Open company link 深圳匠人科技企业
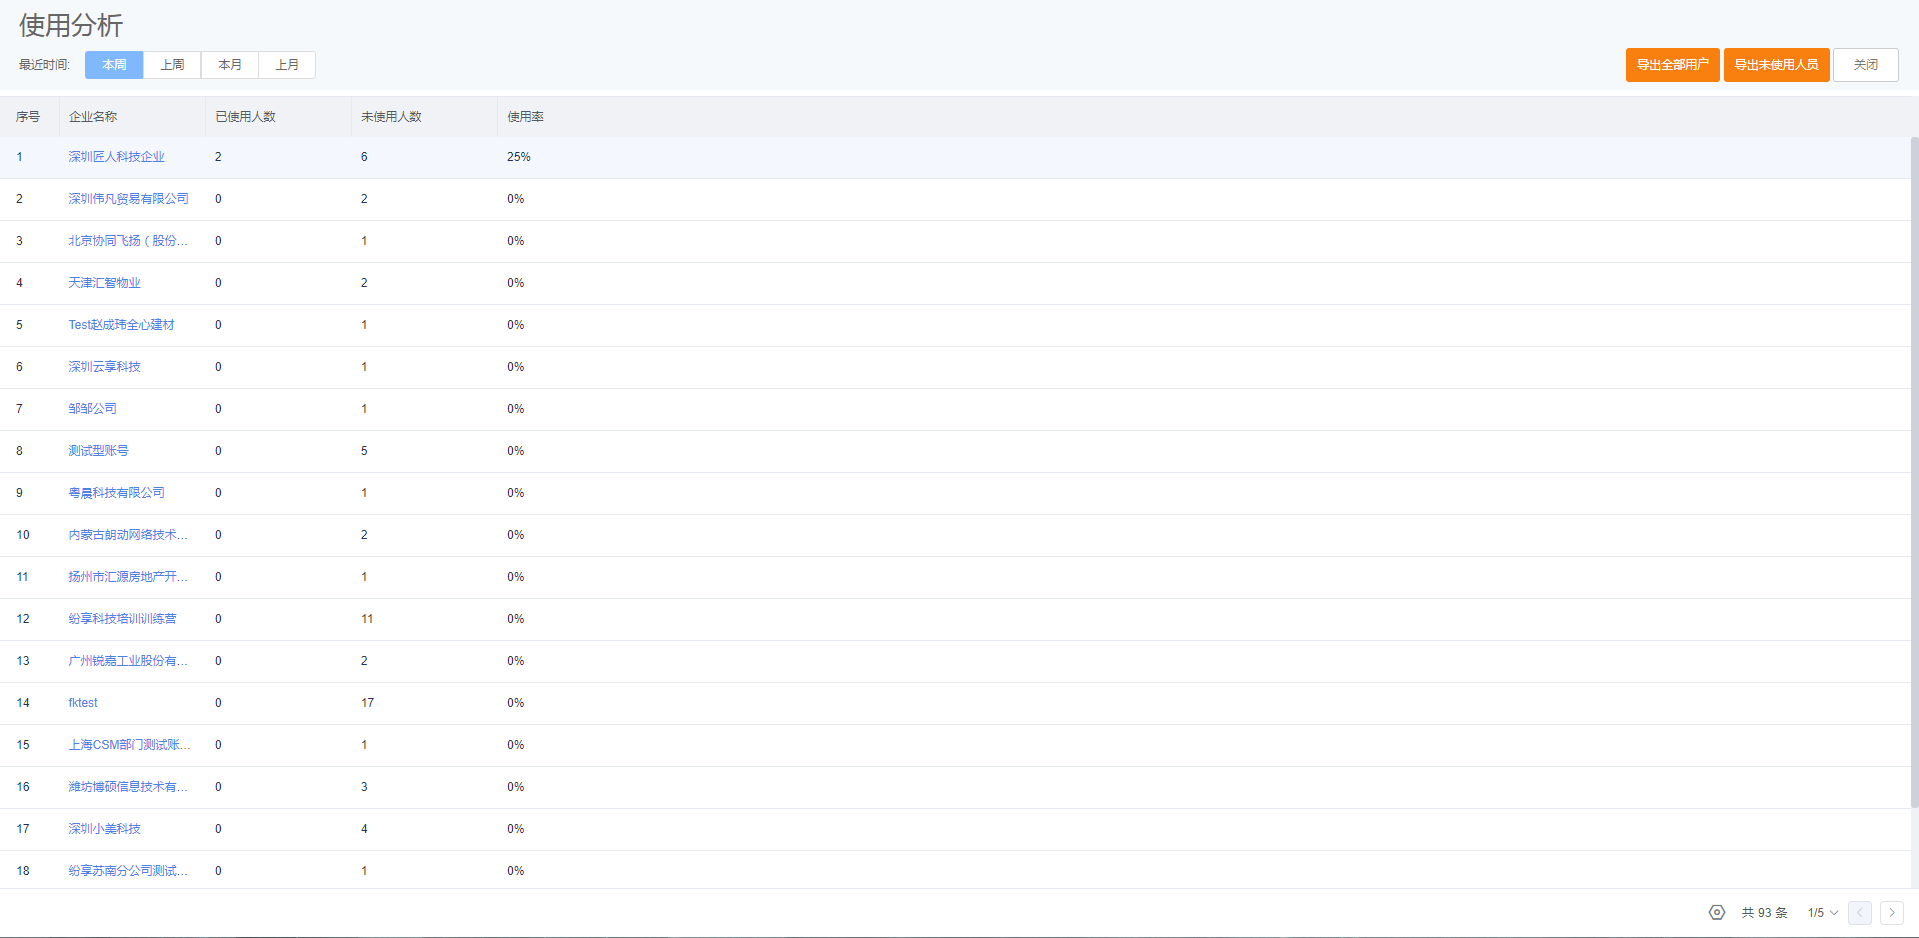This screenshot has height=938, width=1919. [116, 157]
